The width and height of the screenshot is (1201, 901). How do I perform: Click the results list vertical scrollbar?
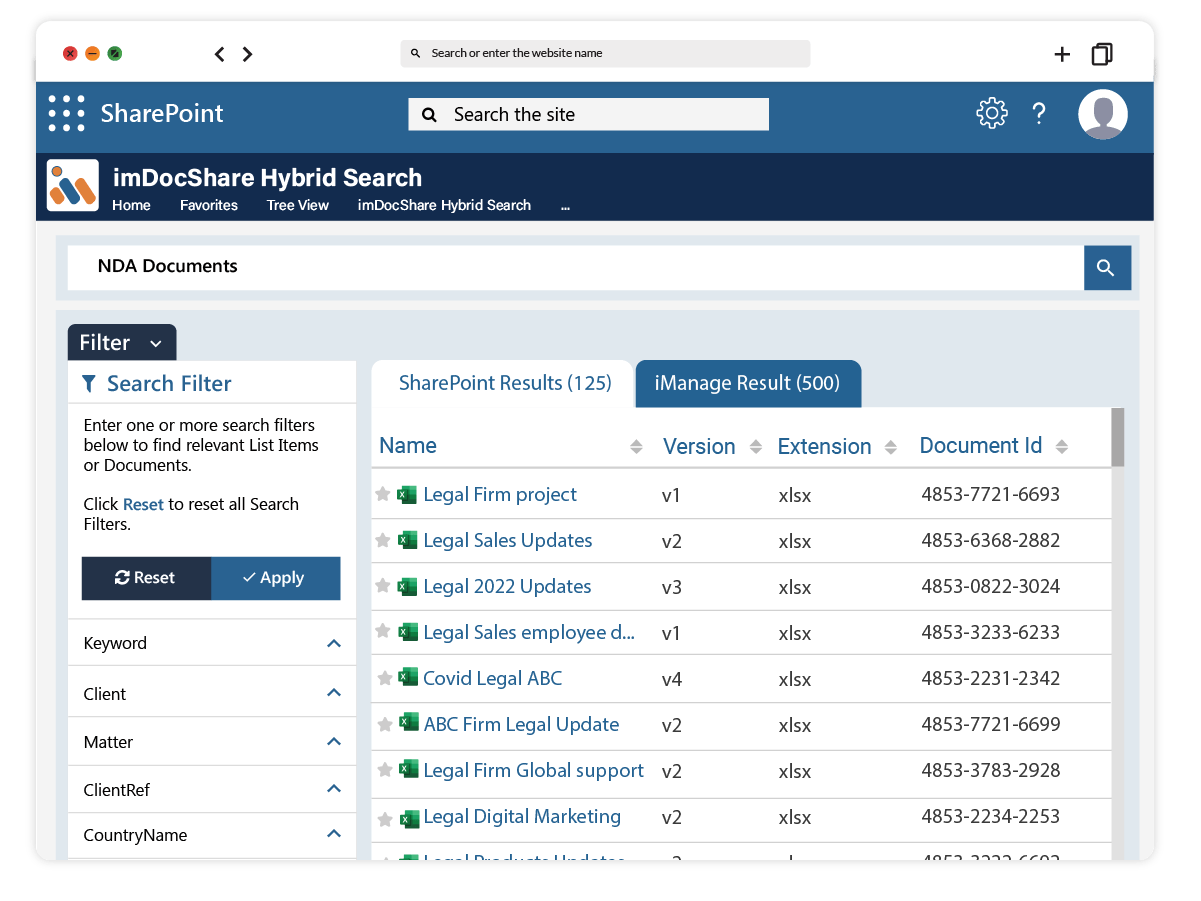click(1118, 436)
